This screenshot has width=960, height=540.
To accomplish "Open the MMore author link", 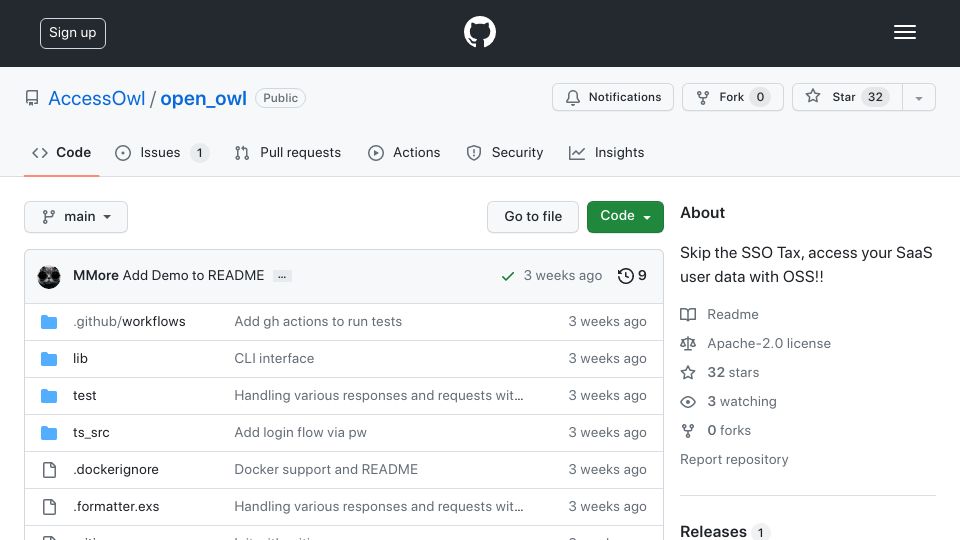I will [96, 276].
